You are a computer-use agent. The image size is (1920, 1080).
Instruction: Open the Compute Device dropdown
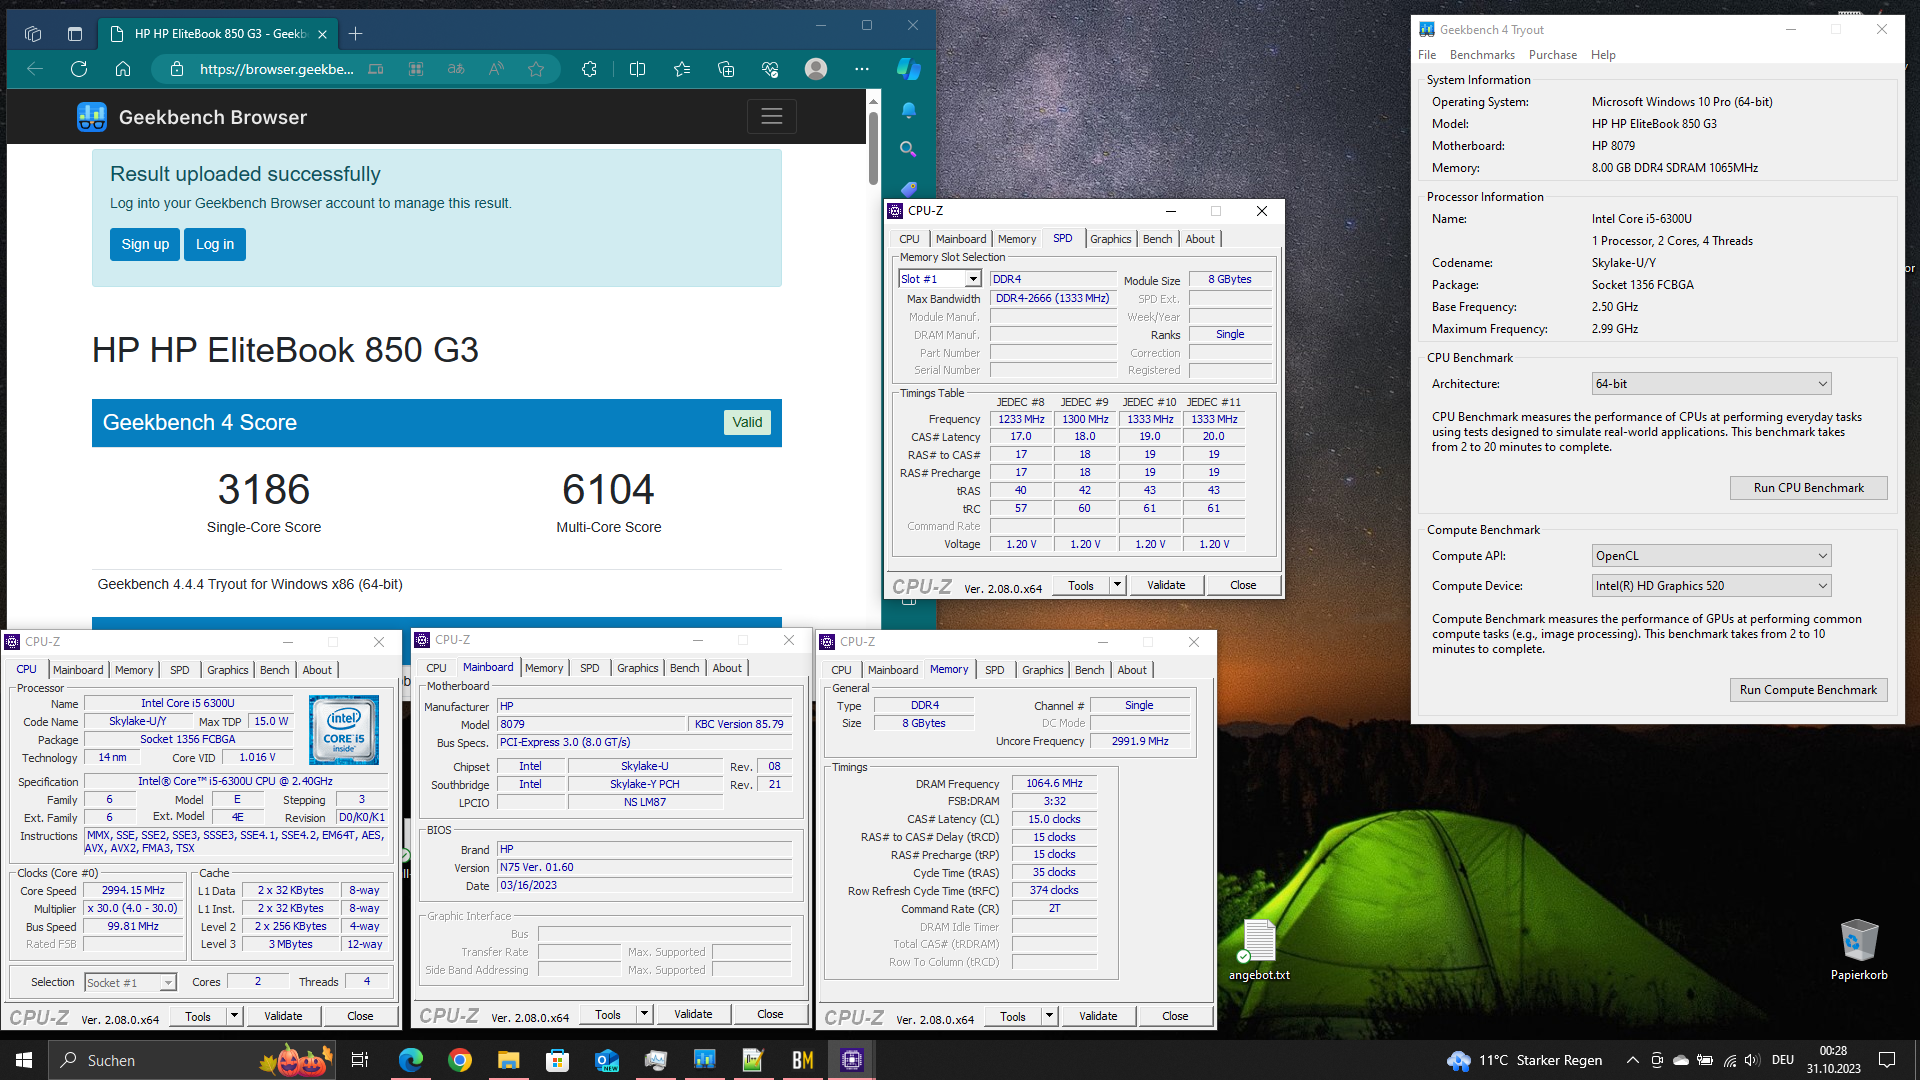click(1712, 586)
